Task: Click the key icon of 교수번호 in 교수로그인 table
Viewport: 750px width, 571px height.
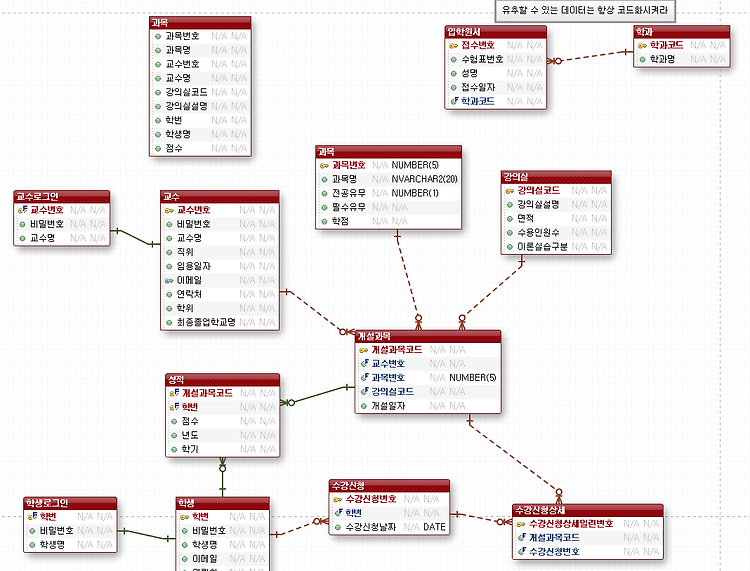Action: [x=22, y=210]
